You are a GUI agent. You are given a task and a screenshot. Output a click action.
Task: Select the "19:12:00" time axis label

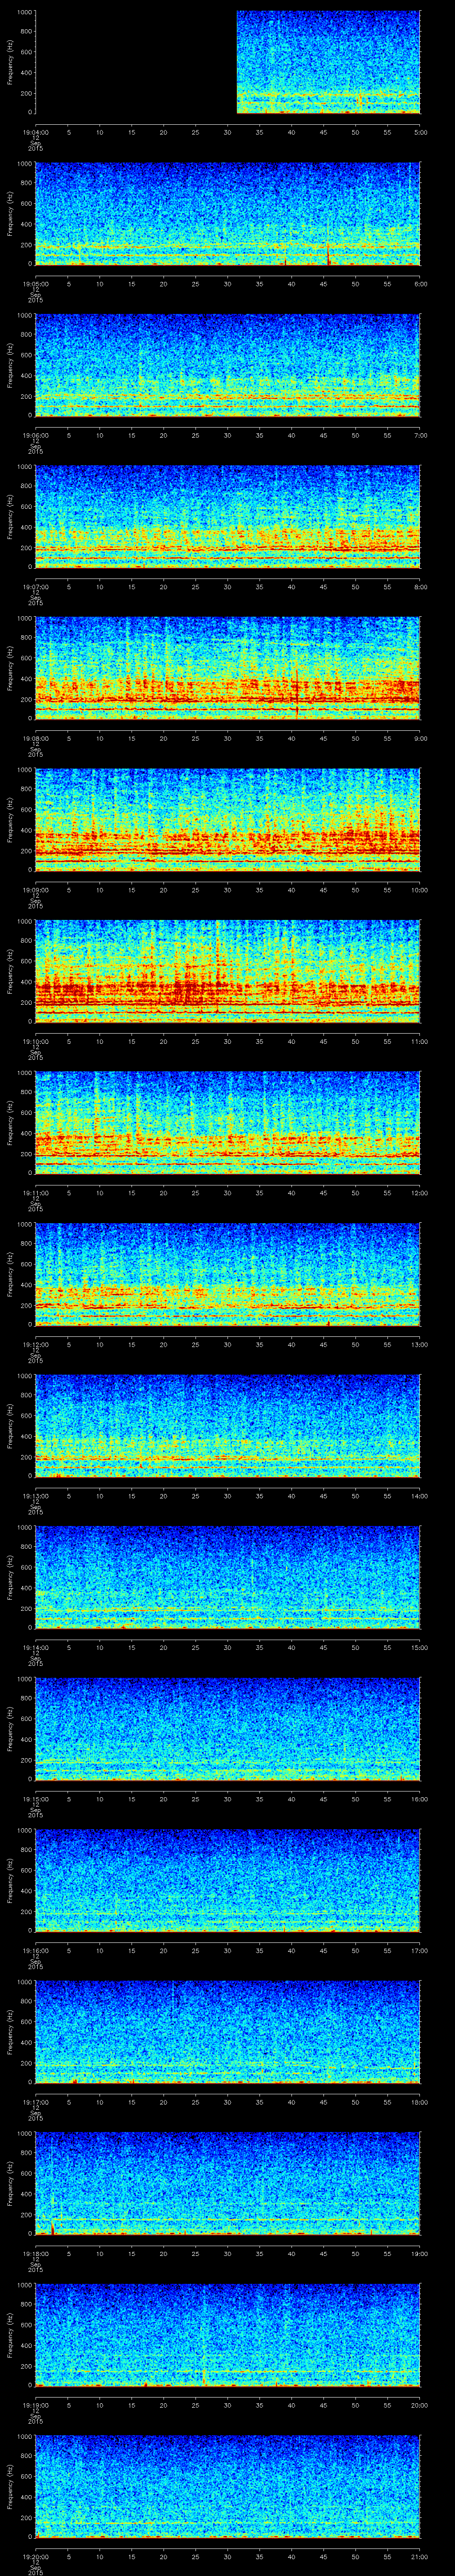point(35,1343)
